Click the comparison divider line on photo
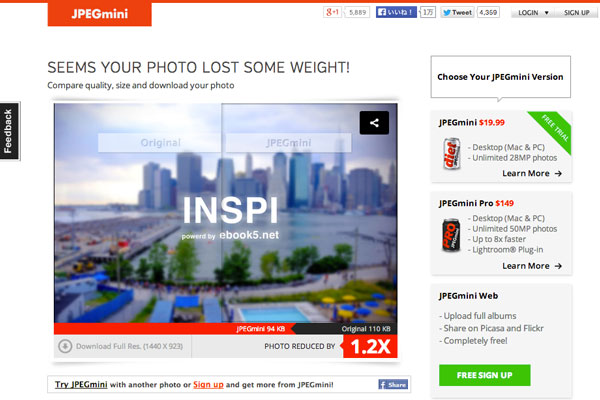This screenshot has height=400, width=600. click(x=222, y=213)
